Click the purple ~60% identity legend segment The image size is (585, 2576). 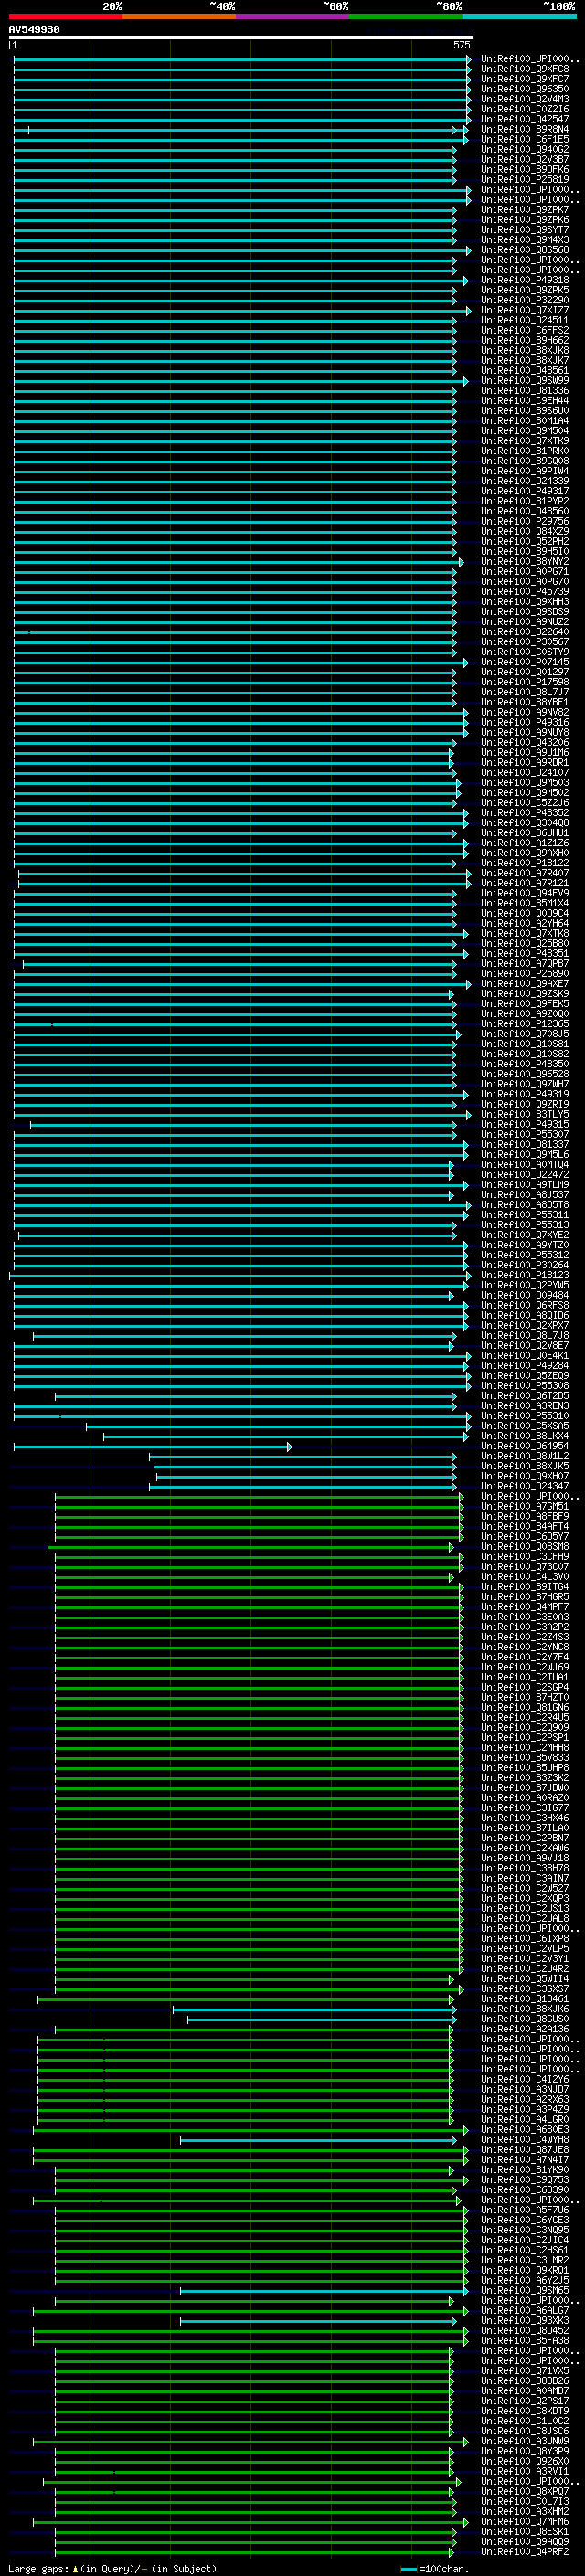292,16
